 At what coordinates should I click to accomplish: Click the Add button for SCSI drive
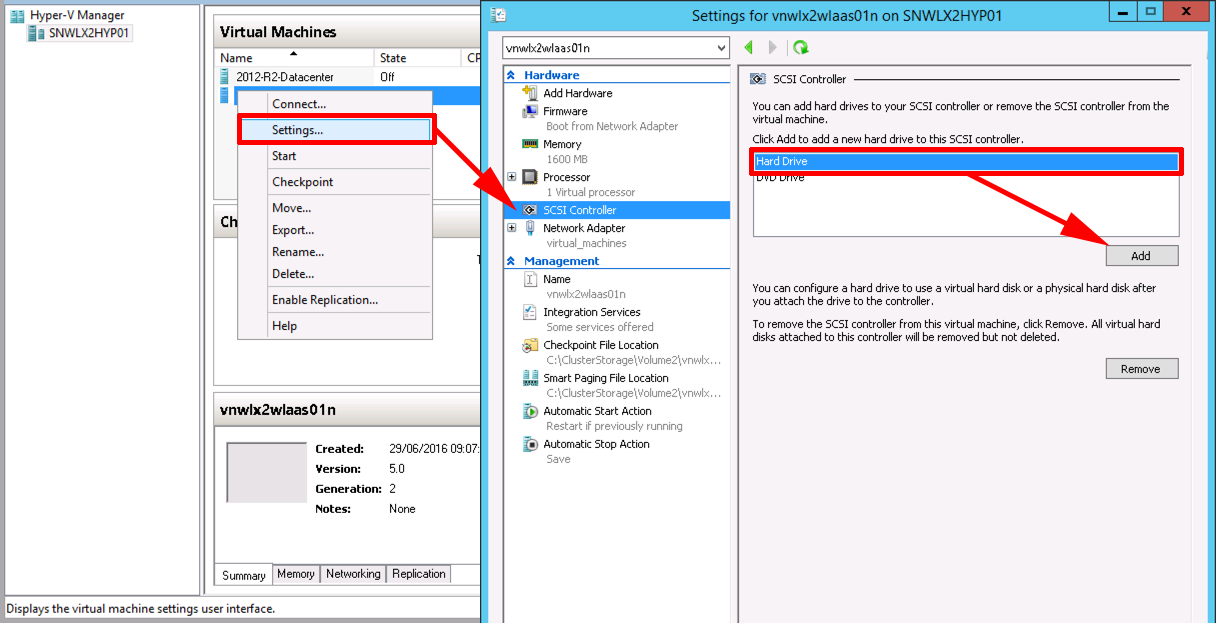tap(1142, 256)
